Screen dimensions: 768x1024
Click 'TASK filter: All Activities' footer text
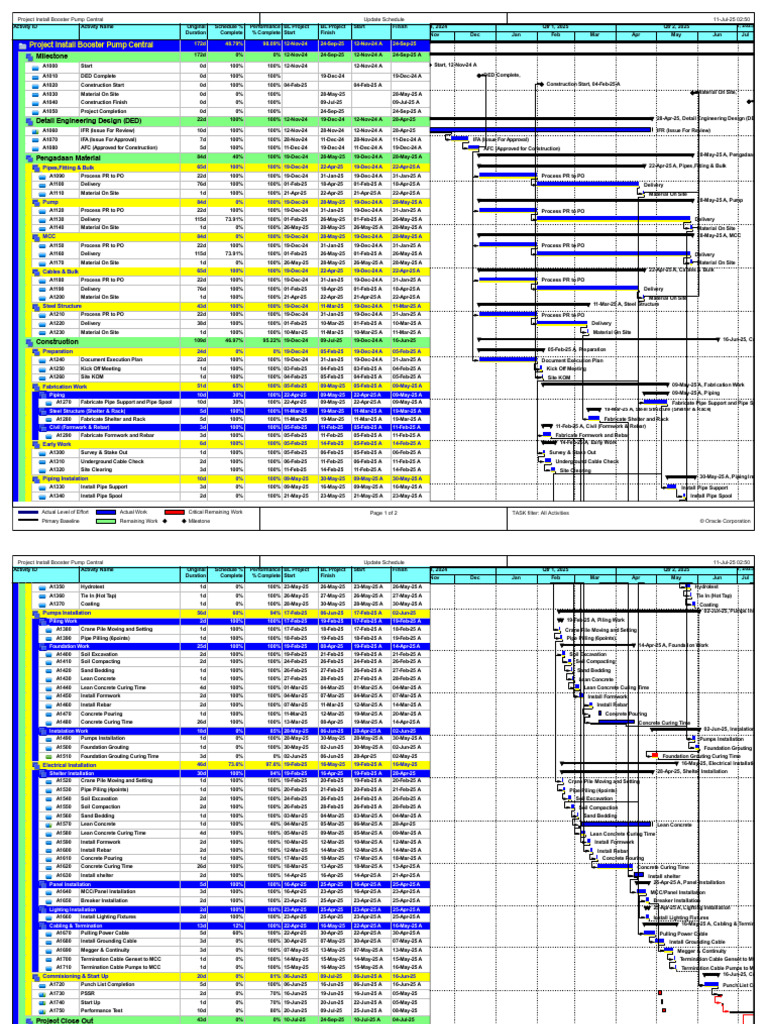tap(541, 513)
